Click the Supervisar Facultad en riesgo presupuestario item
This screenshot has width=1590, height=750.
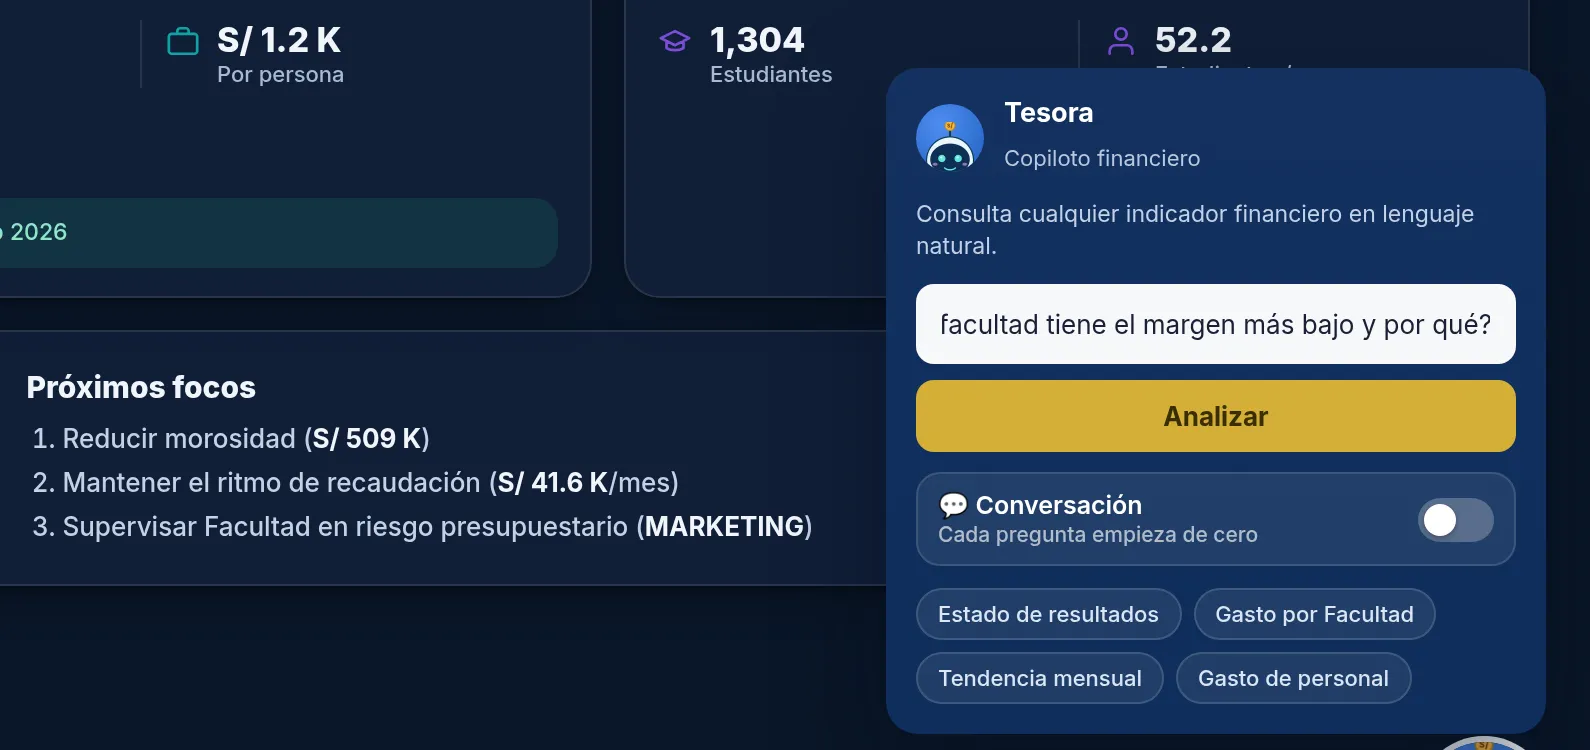422,526
